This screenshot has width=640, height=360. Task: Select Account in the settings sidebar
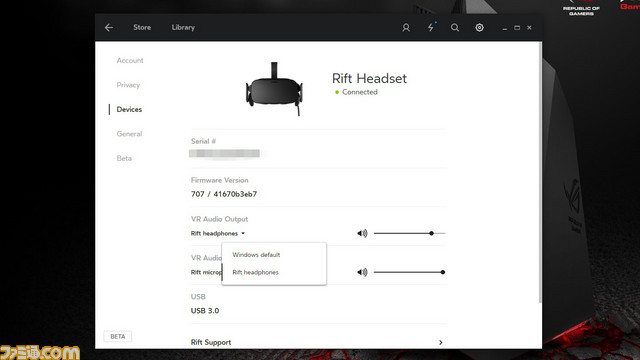coord(130,60)
